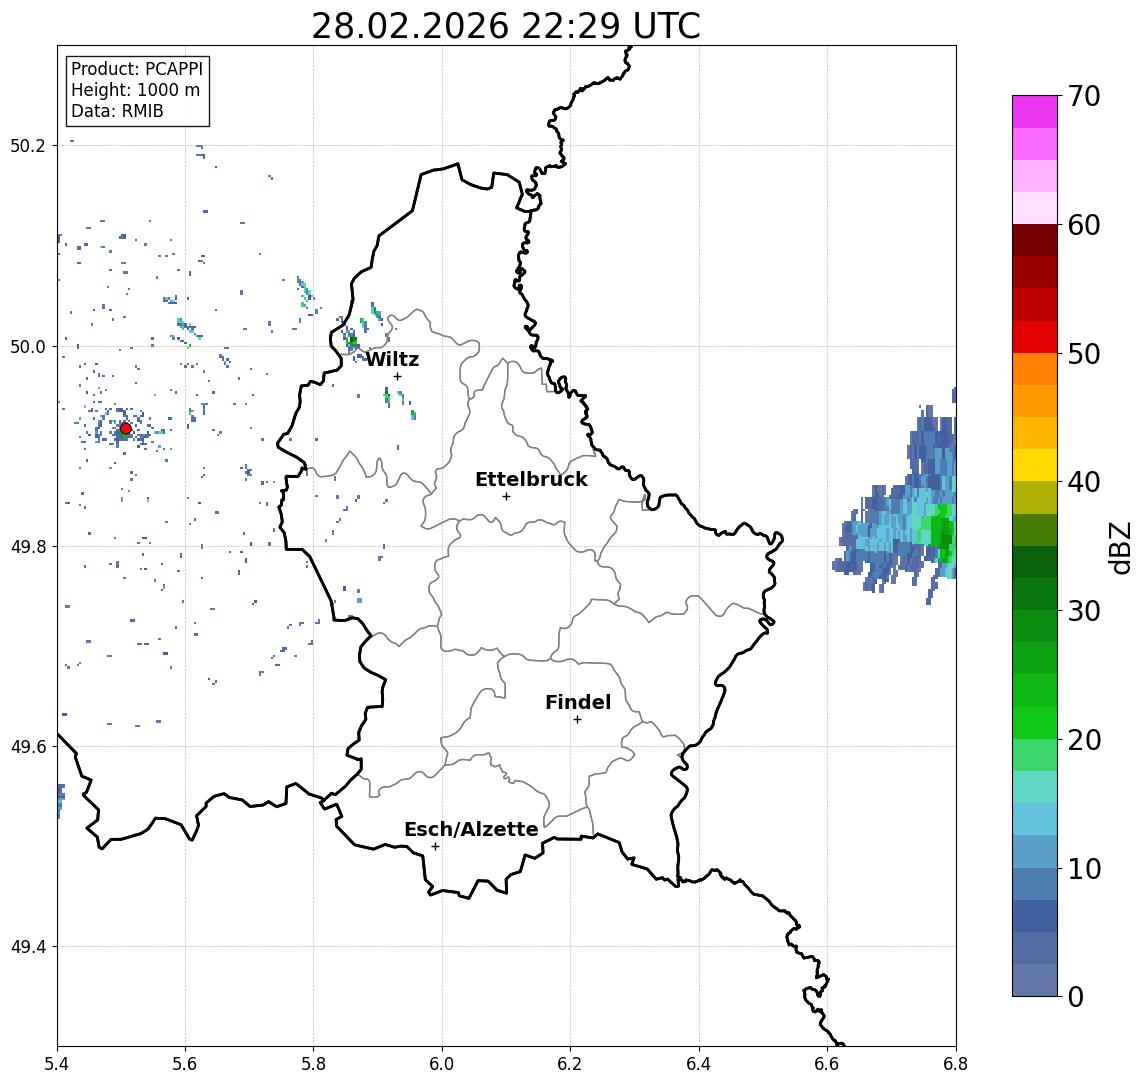This screenshot has height=1084, width=1145.
Task: Click the 'Data: RMIB' text
Action: pyautogui.click(x=117, y=111)
